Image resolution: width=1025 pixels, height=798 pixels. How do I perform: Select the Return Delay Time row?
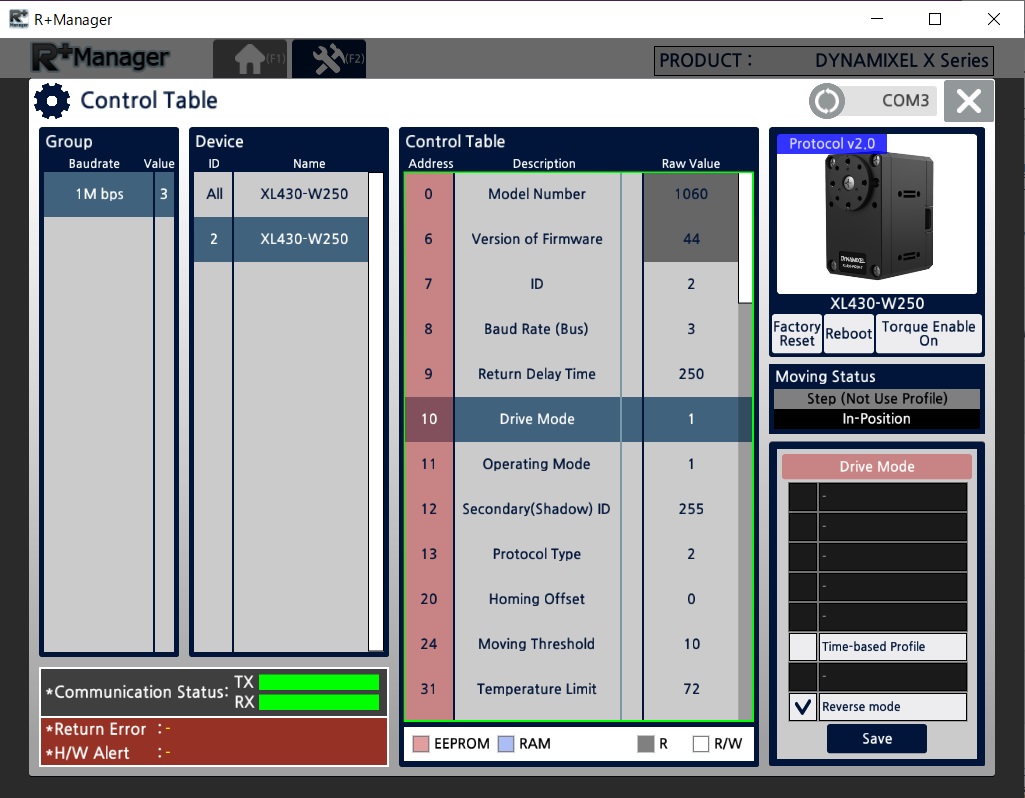click(571, 374)
